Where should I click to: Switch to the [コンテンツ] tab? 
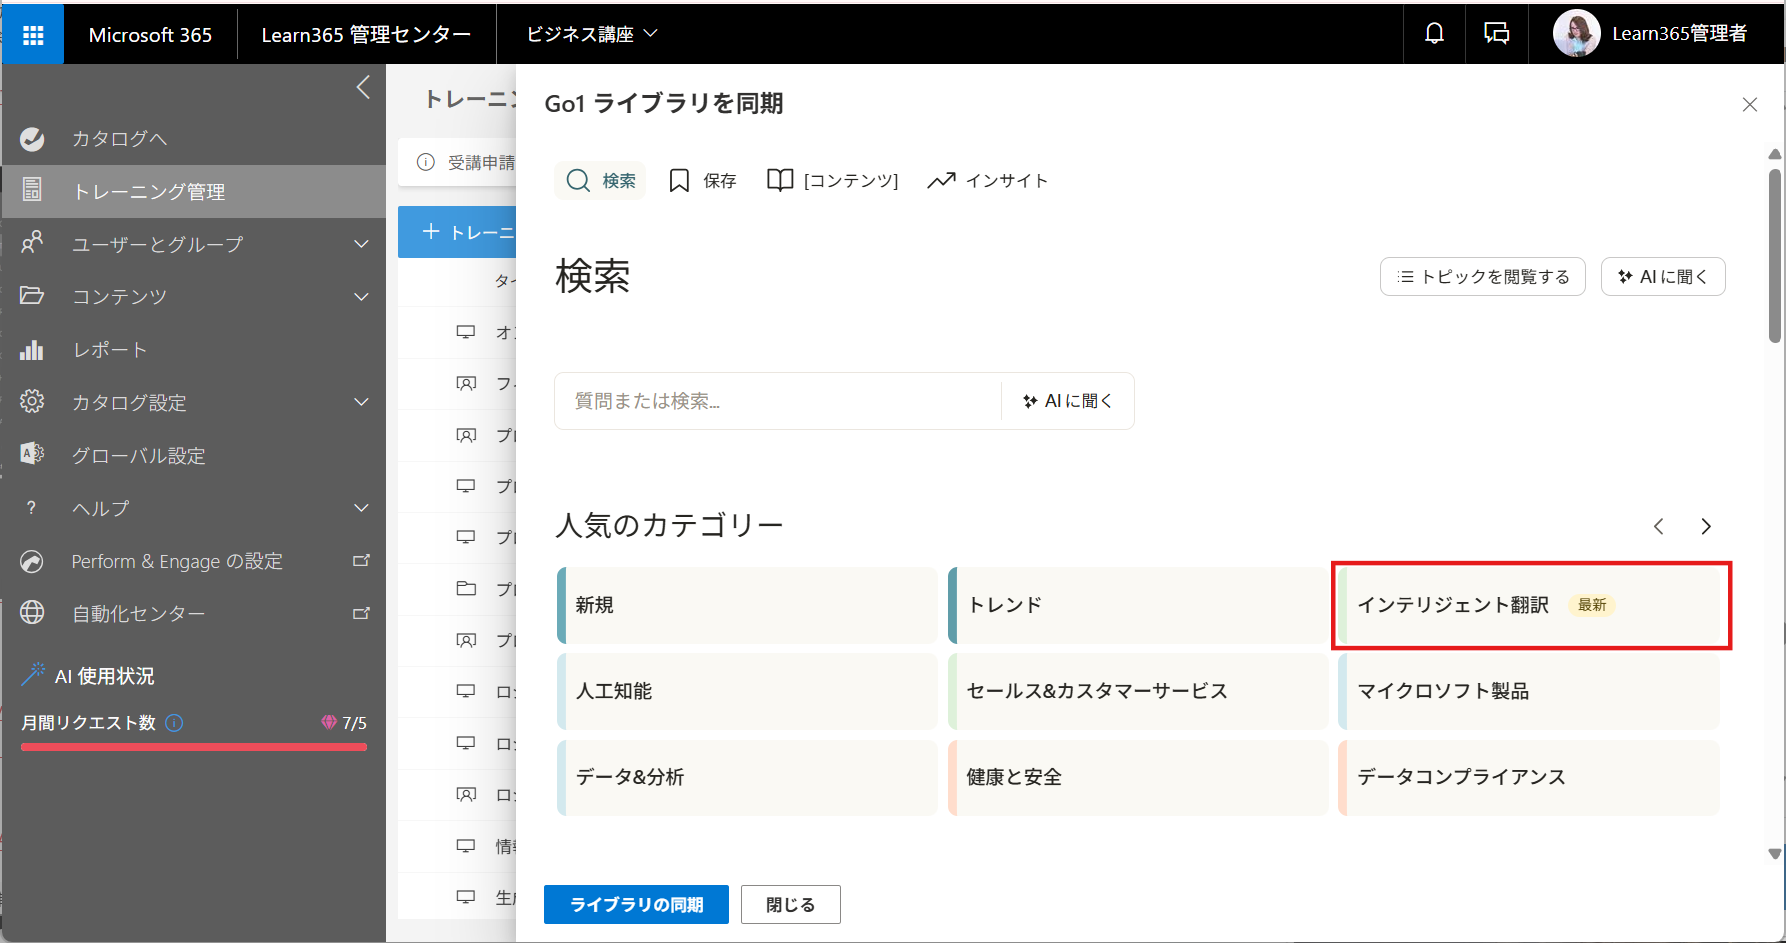pos(833,181)
